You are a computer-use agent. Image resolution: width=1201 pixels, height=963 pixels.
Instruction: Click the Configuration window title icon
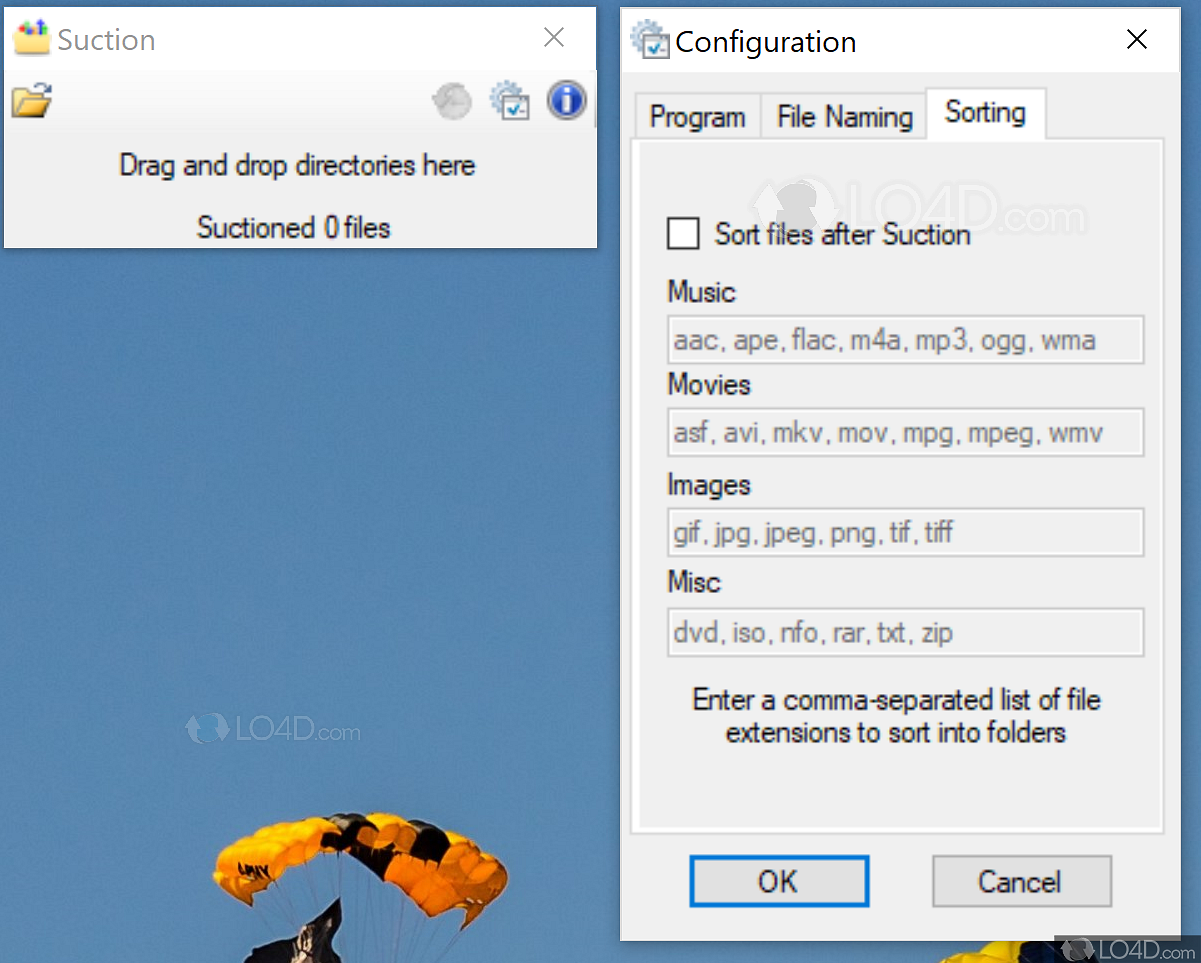click(650, 41)
